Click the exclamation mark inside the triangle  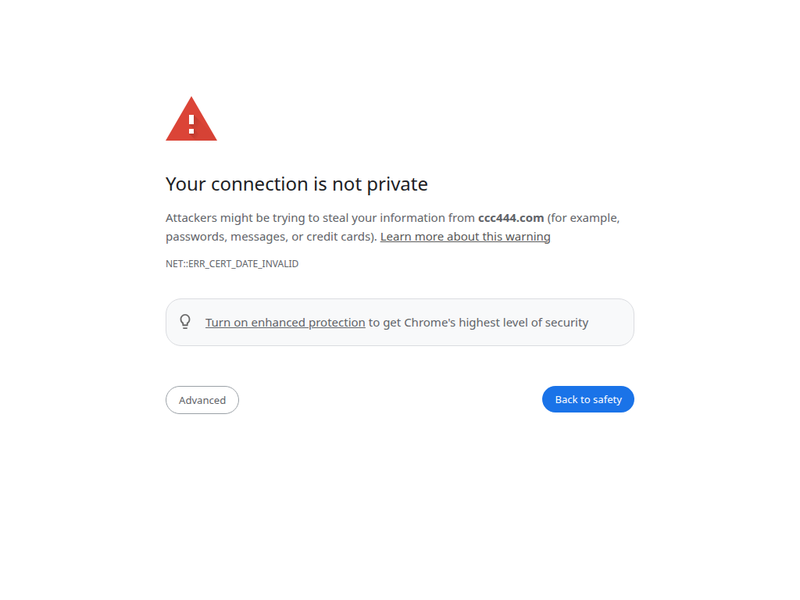pos(191,124)
